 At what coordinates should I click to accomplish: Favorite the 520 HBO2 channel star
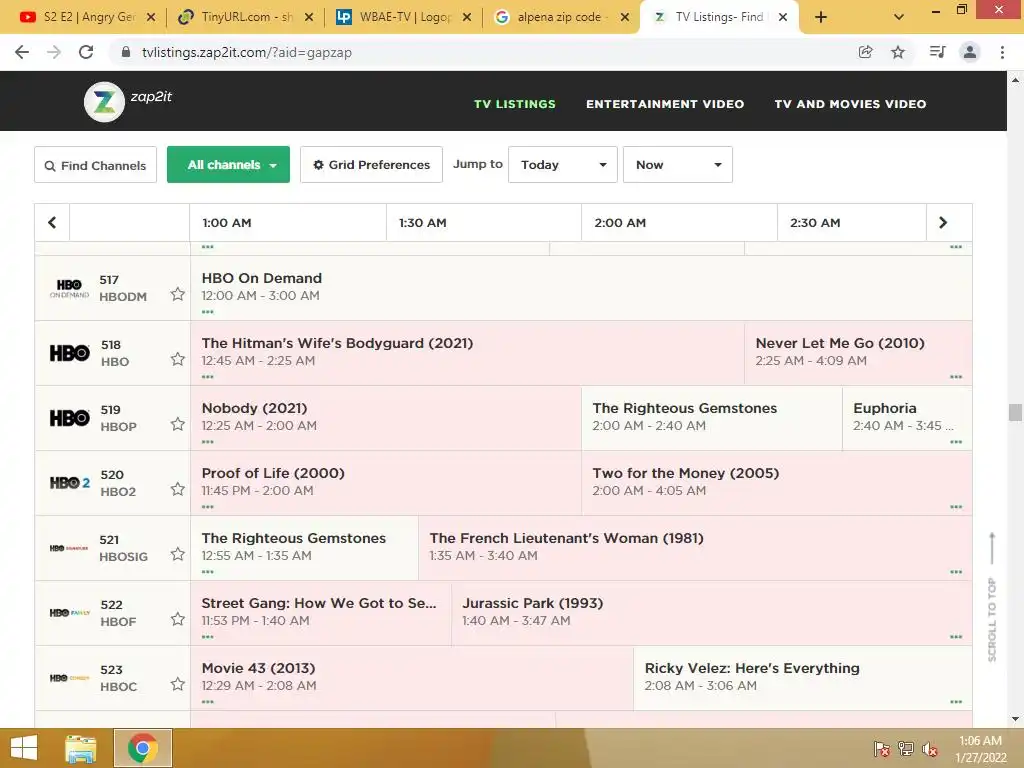(178, 489)
